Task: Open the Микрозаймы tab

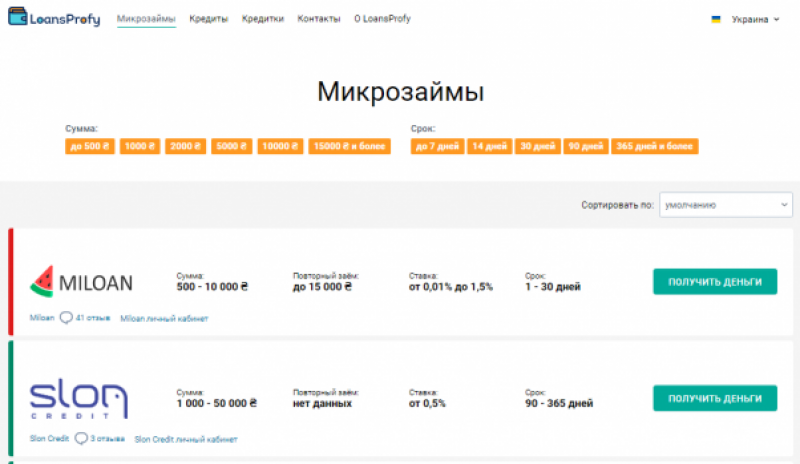Action: click(x=146, y=19)
